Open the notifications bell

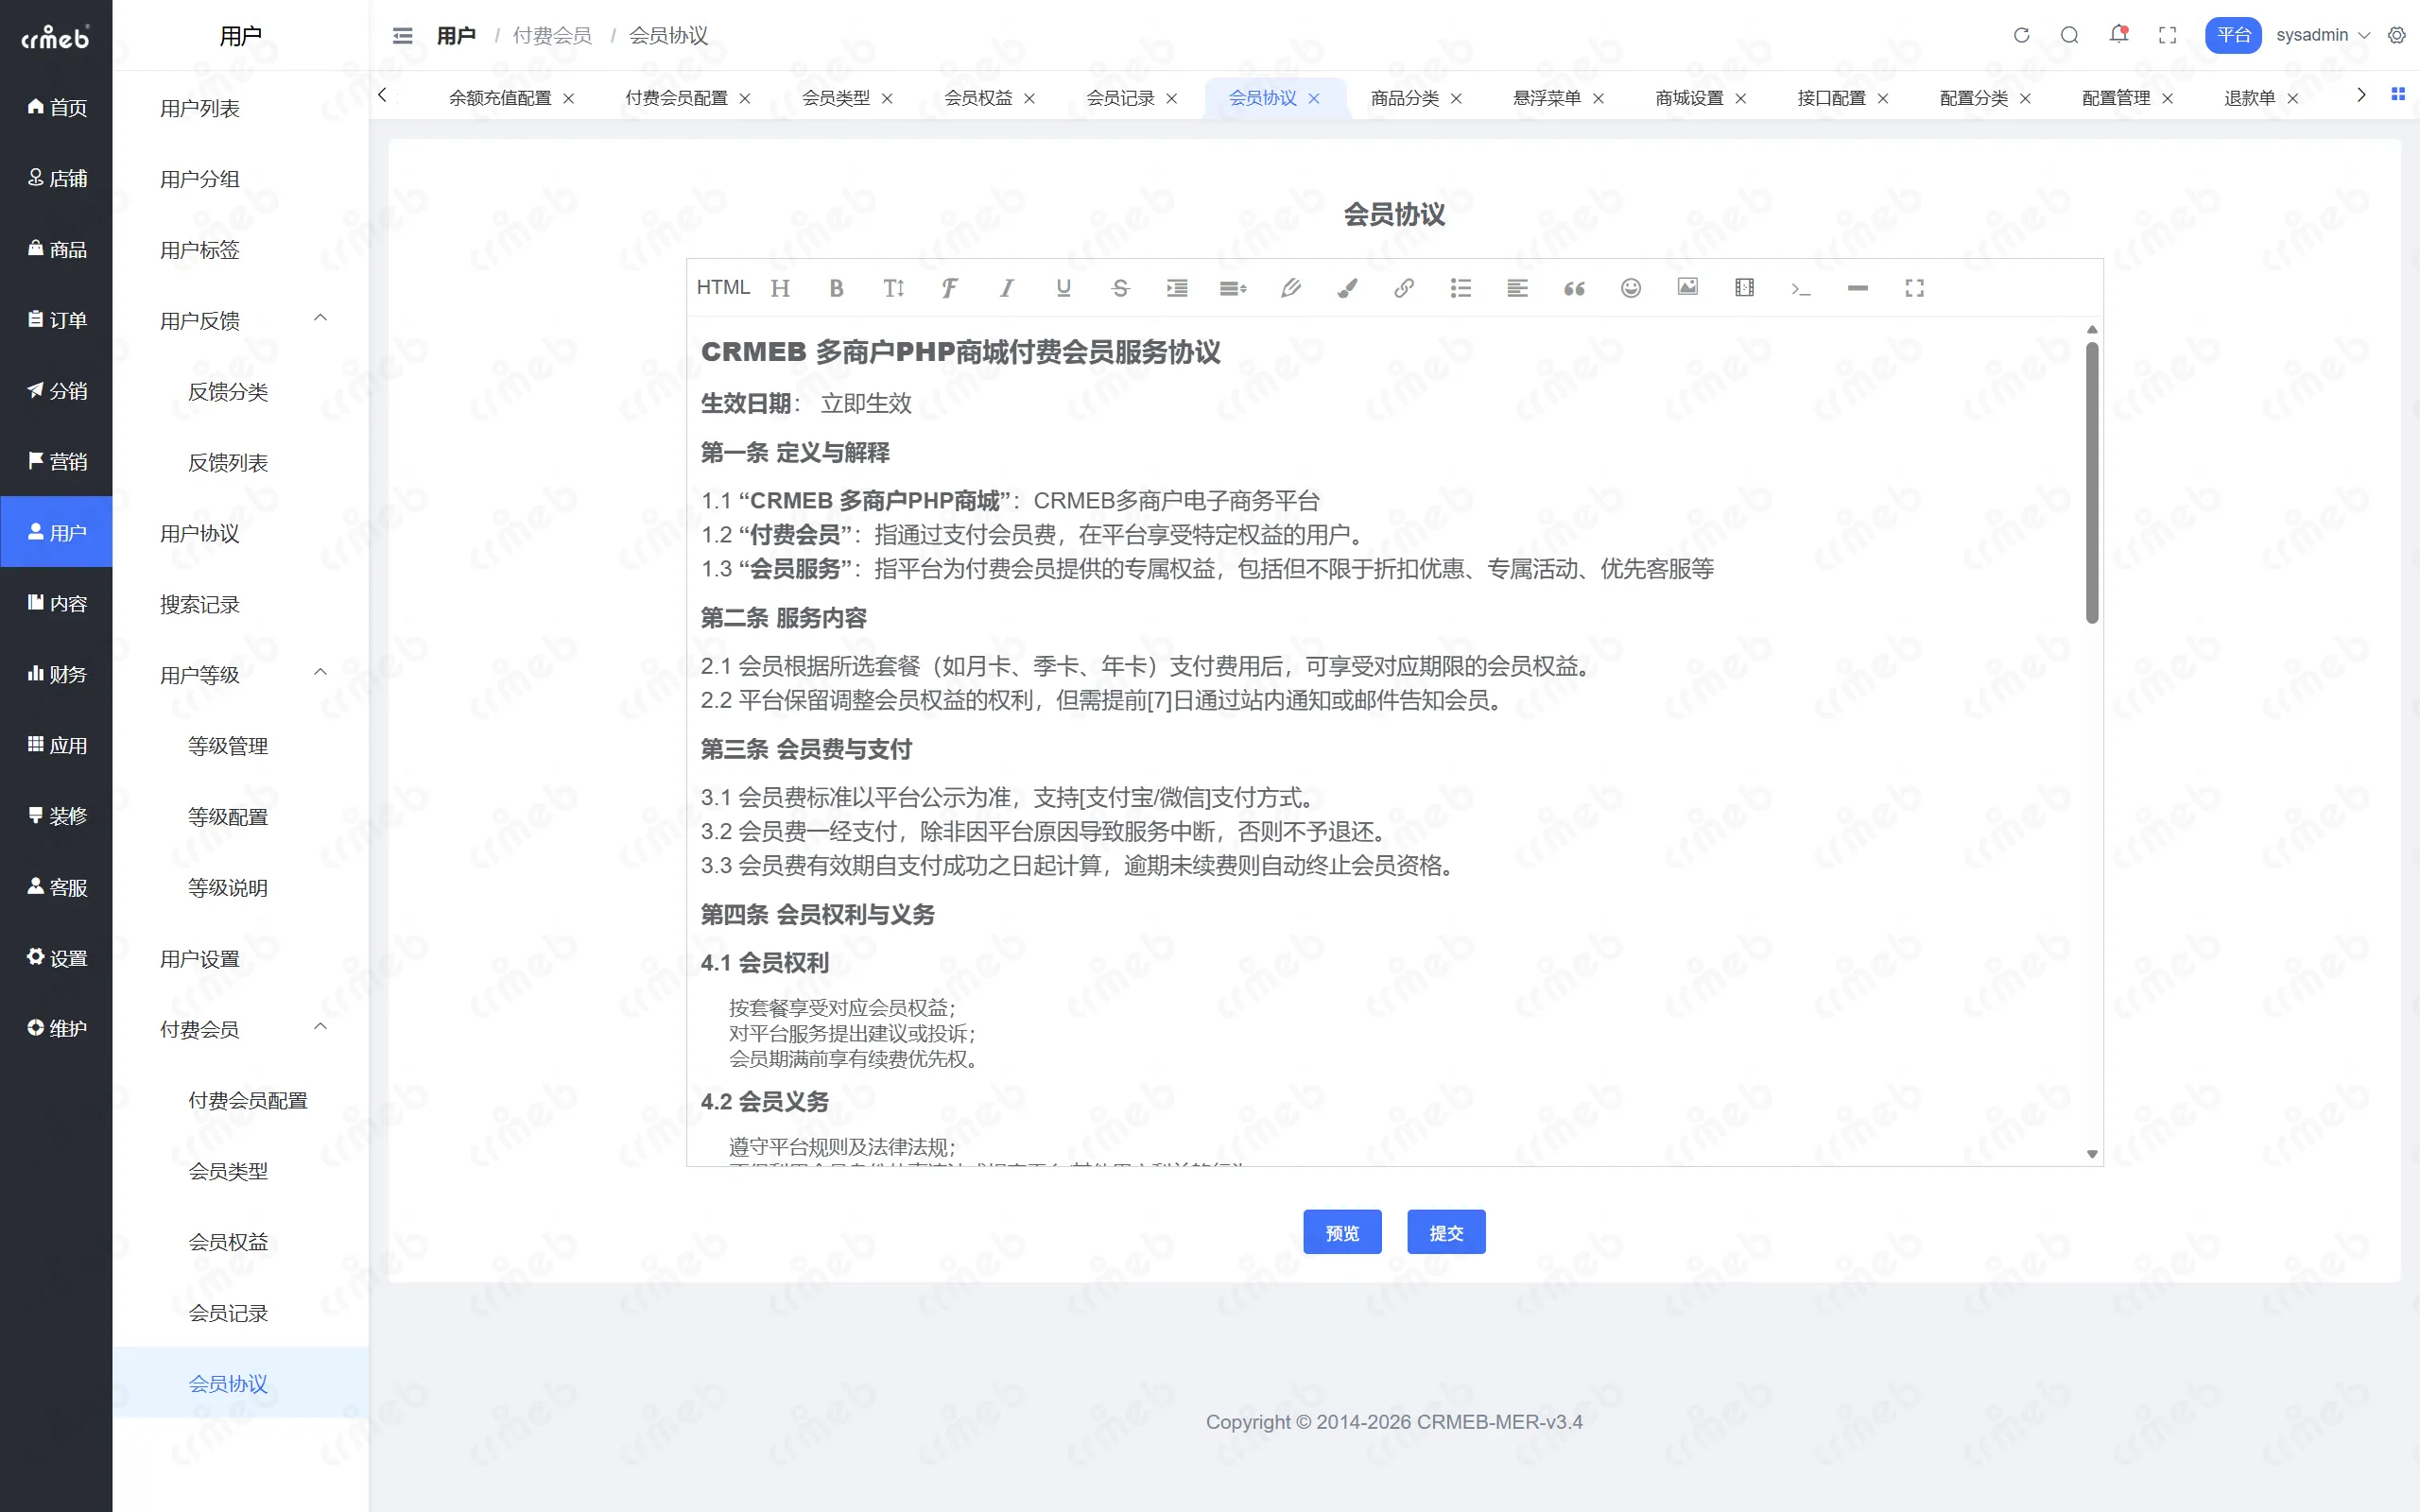[x=2118, y=35]
